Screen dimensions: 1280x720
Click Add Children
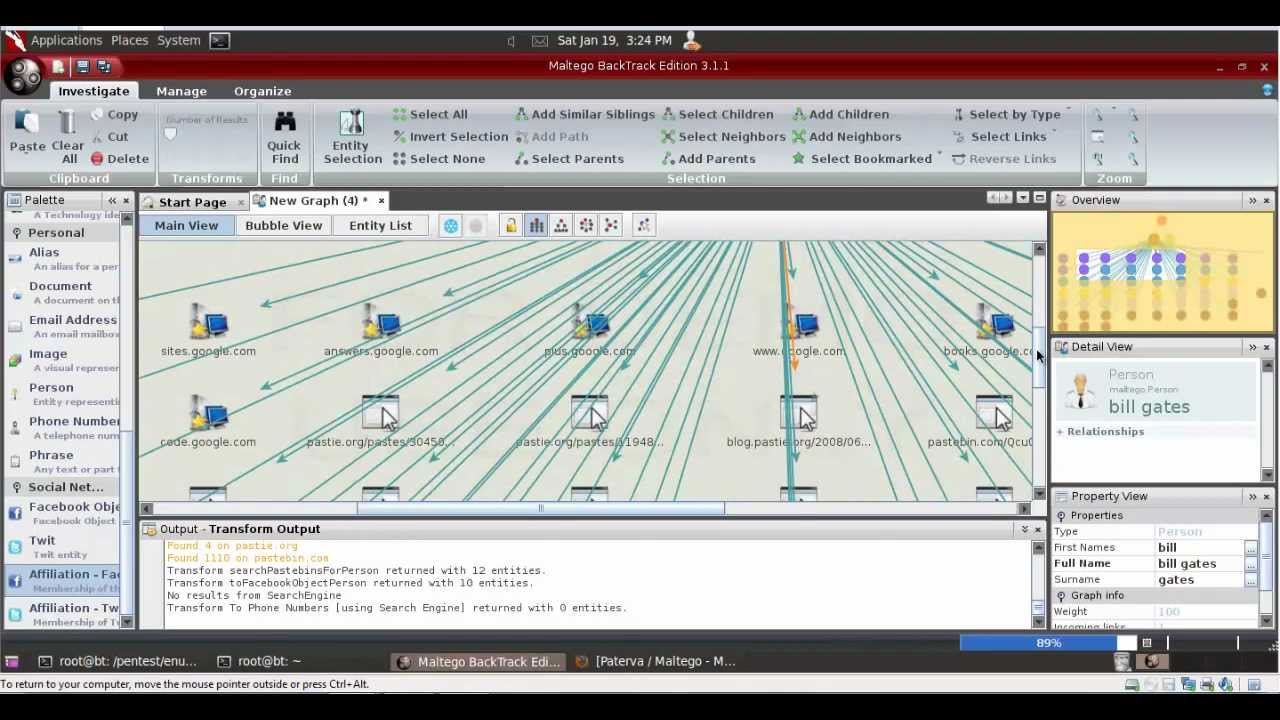(840, 114)
